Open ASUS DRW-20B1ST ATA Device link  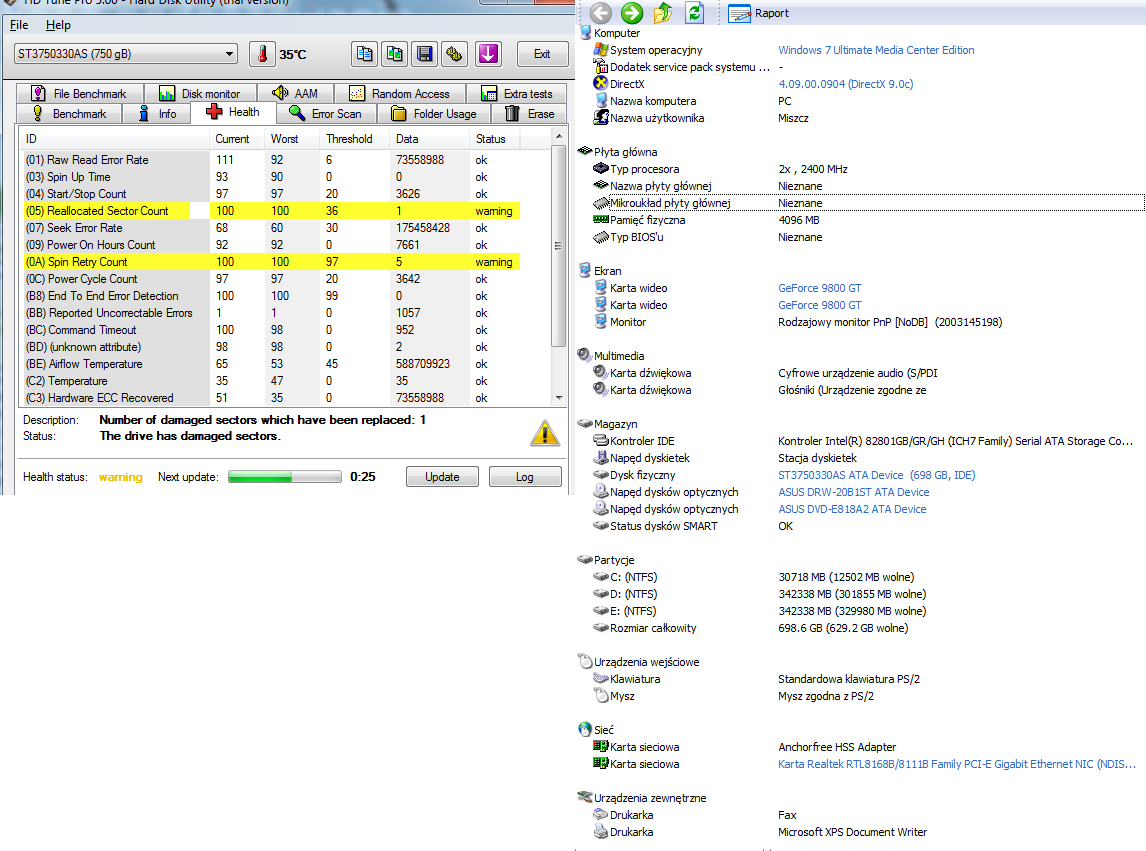point(854,493)
